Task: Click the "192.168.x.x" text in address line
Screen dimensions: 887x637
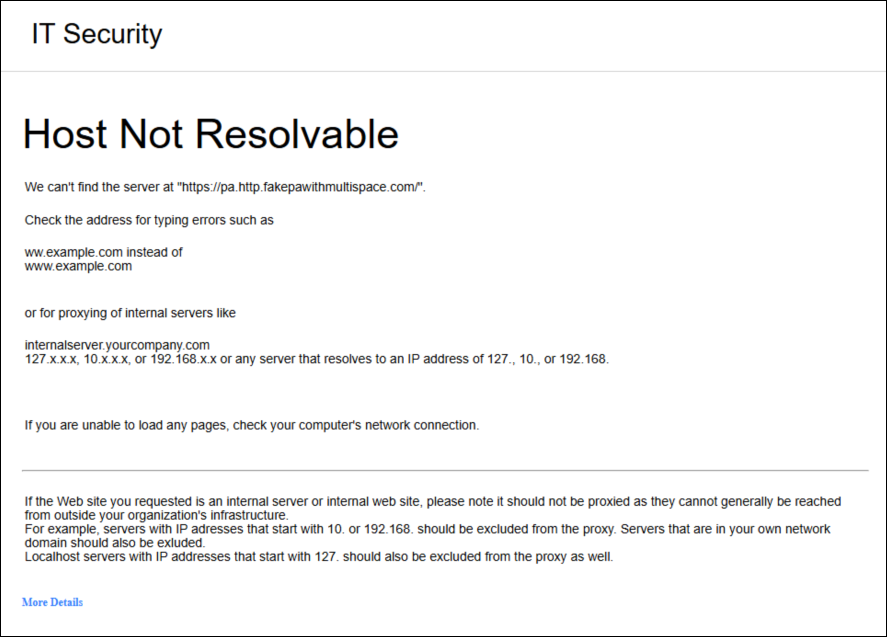Action: coord(184,359)
